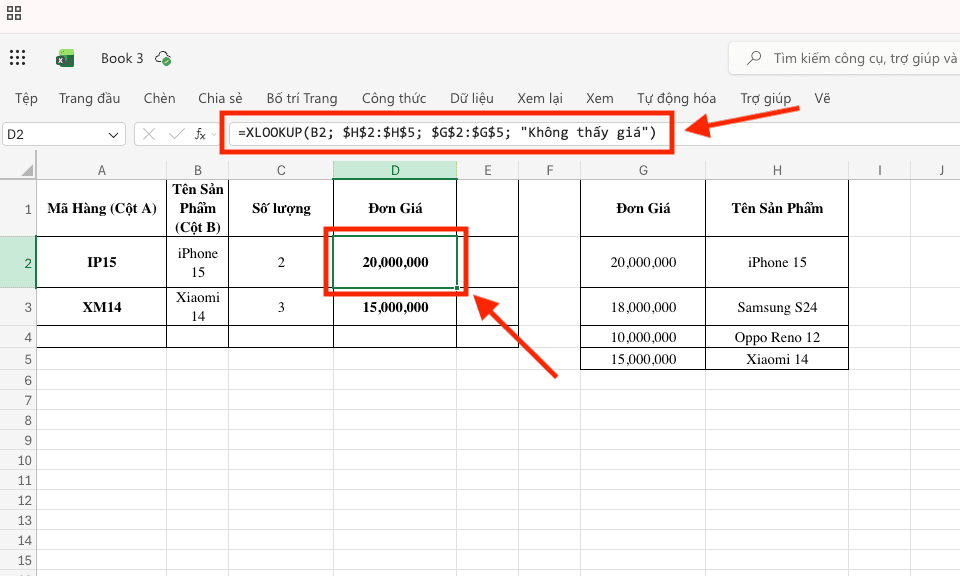Select the iPhone 15 cell in column H
The width and height of the screenshot is (960, 576).
pyautogui.click(x=777, y=262)
